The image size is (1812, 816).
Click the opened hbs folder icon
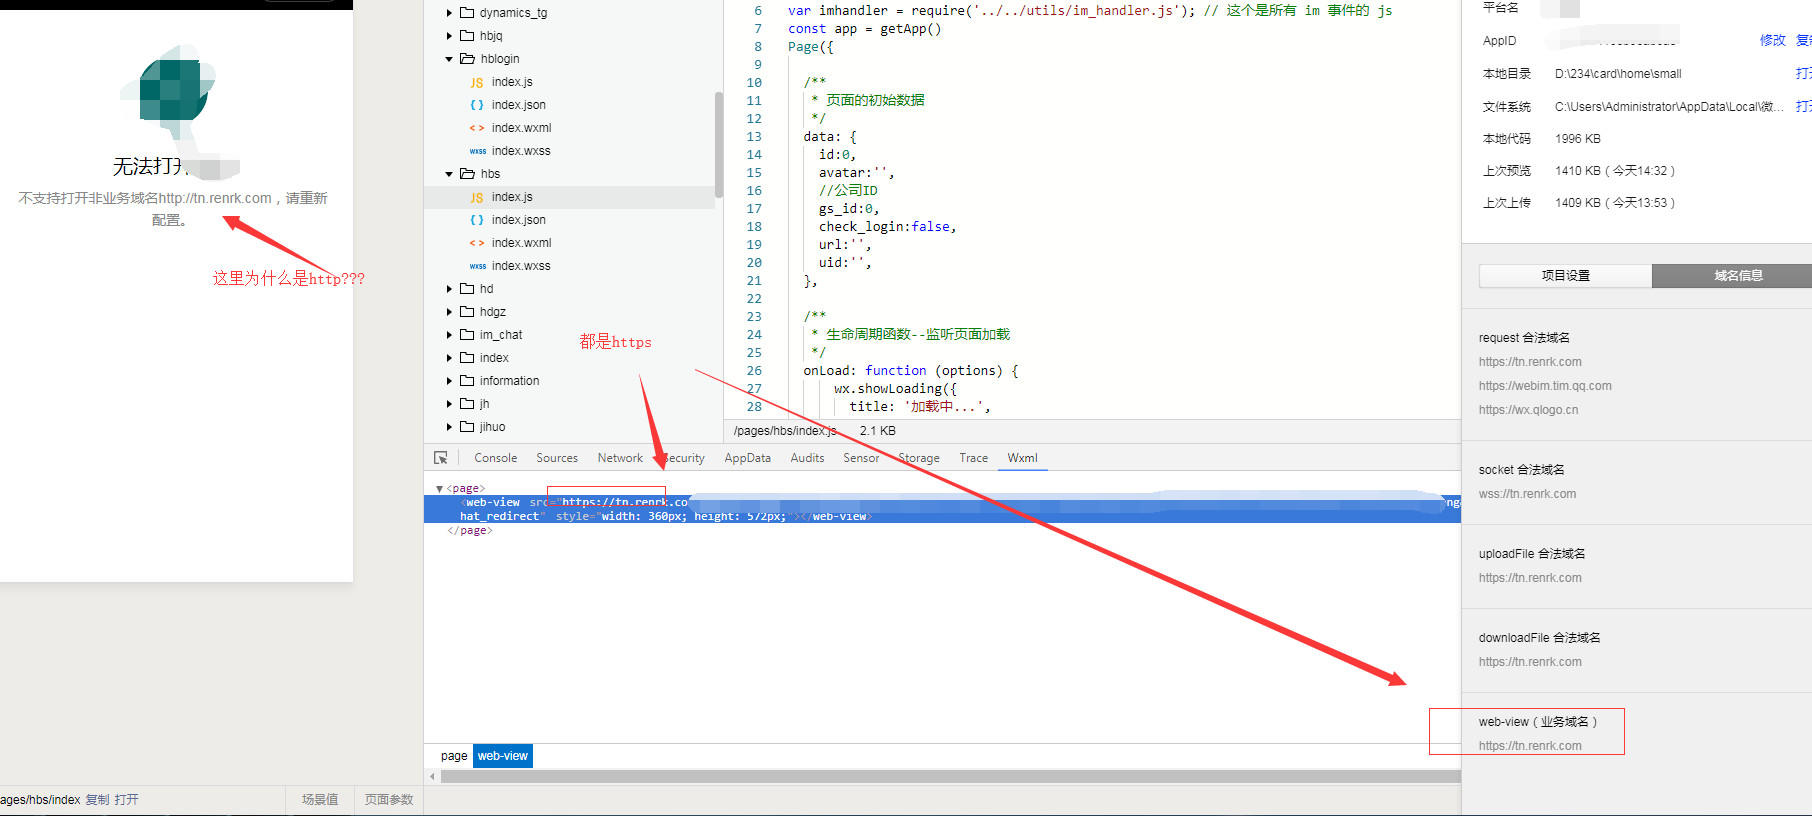click(467, 174)
